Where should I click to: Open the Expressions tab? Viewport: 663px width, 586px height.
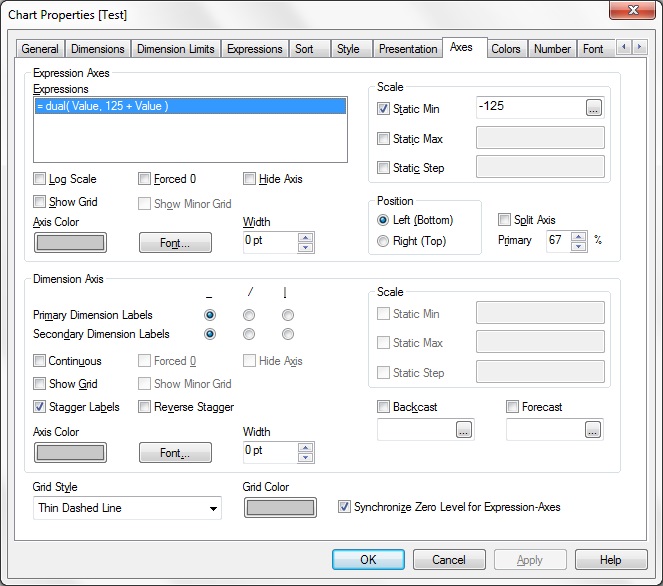pyautogui.click(x=255, y=49)
